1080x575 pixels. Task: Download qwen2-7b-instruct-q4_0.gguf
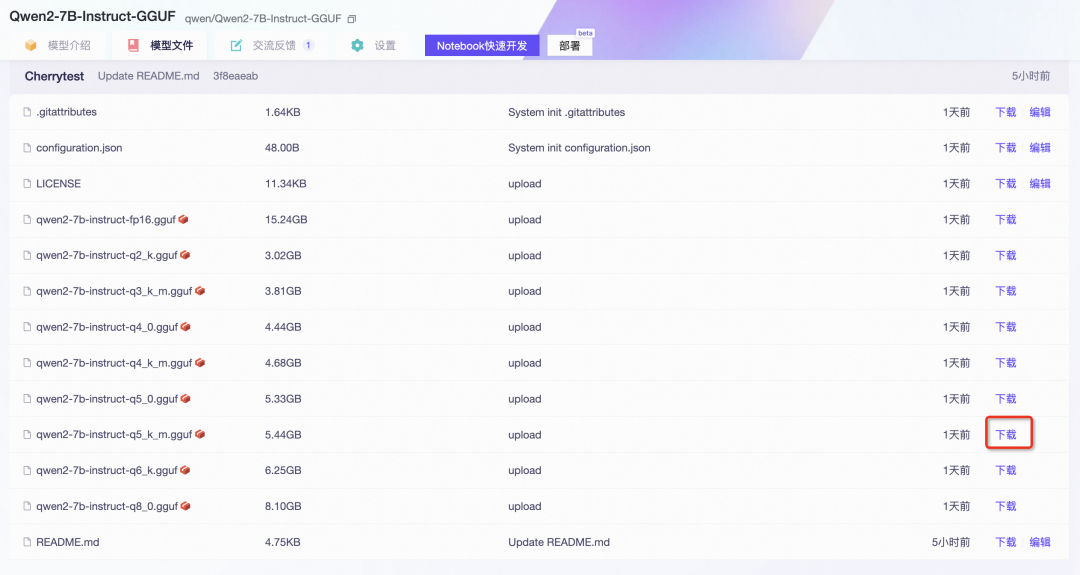click(1006, 327)
